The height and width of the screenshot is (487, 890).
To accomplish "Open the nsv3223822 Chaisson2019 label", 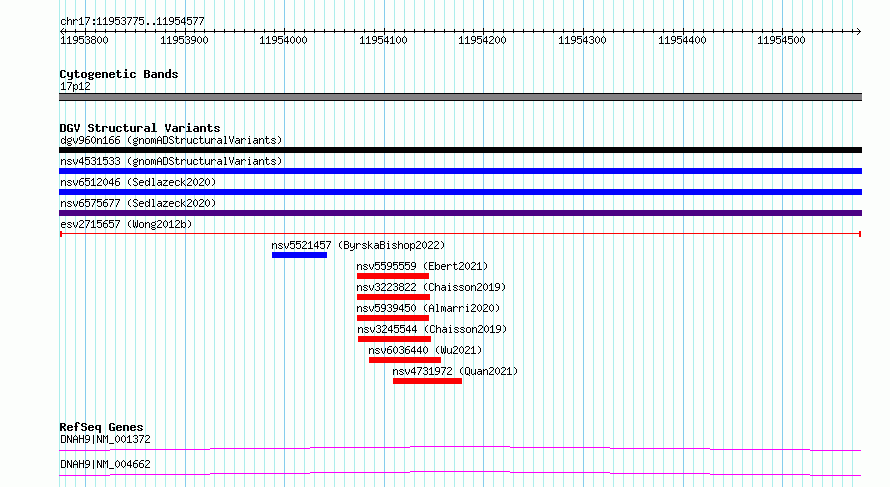I will tap(431, 287).
